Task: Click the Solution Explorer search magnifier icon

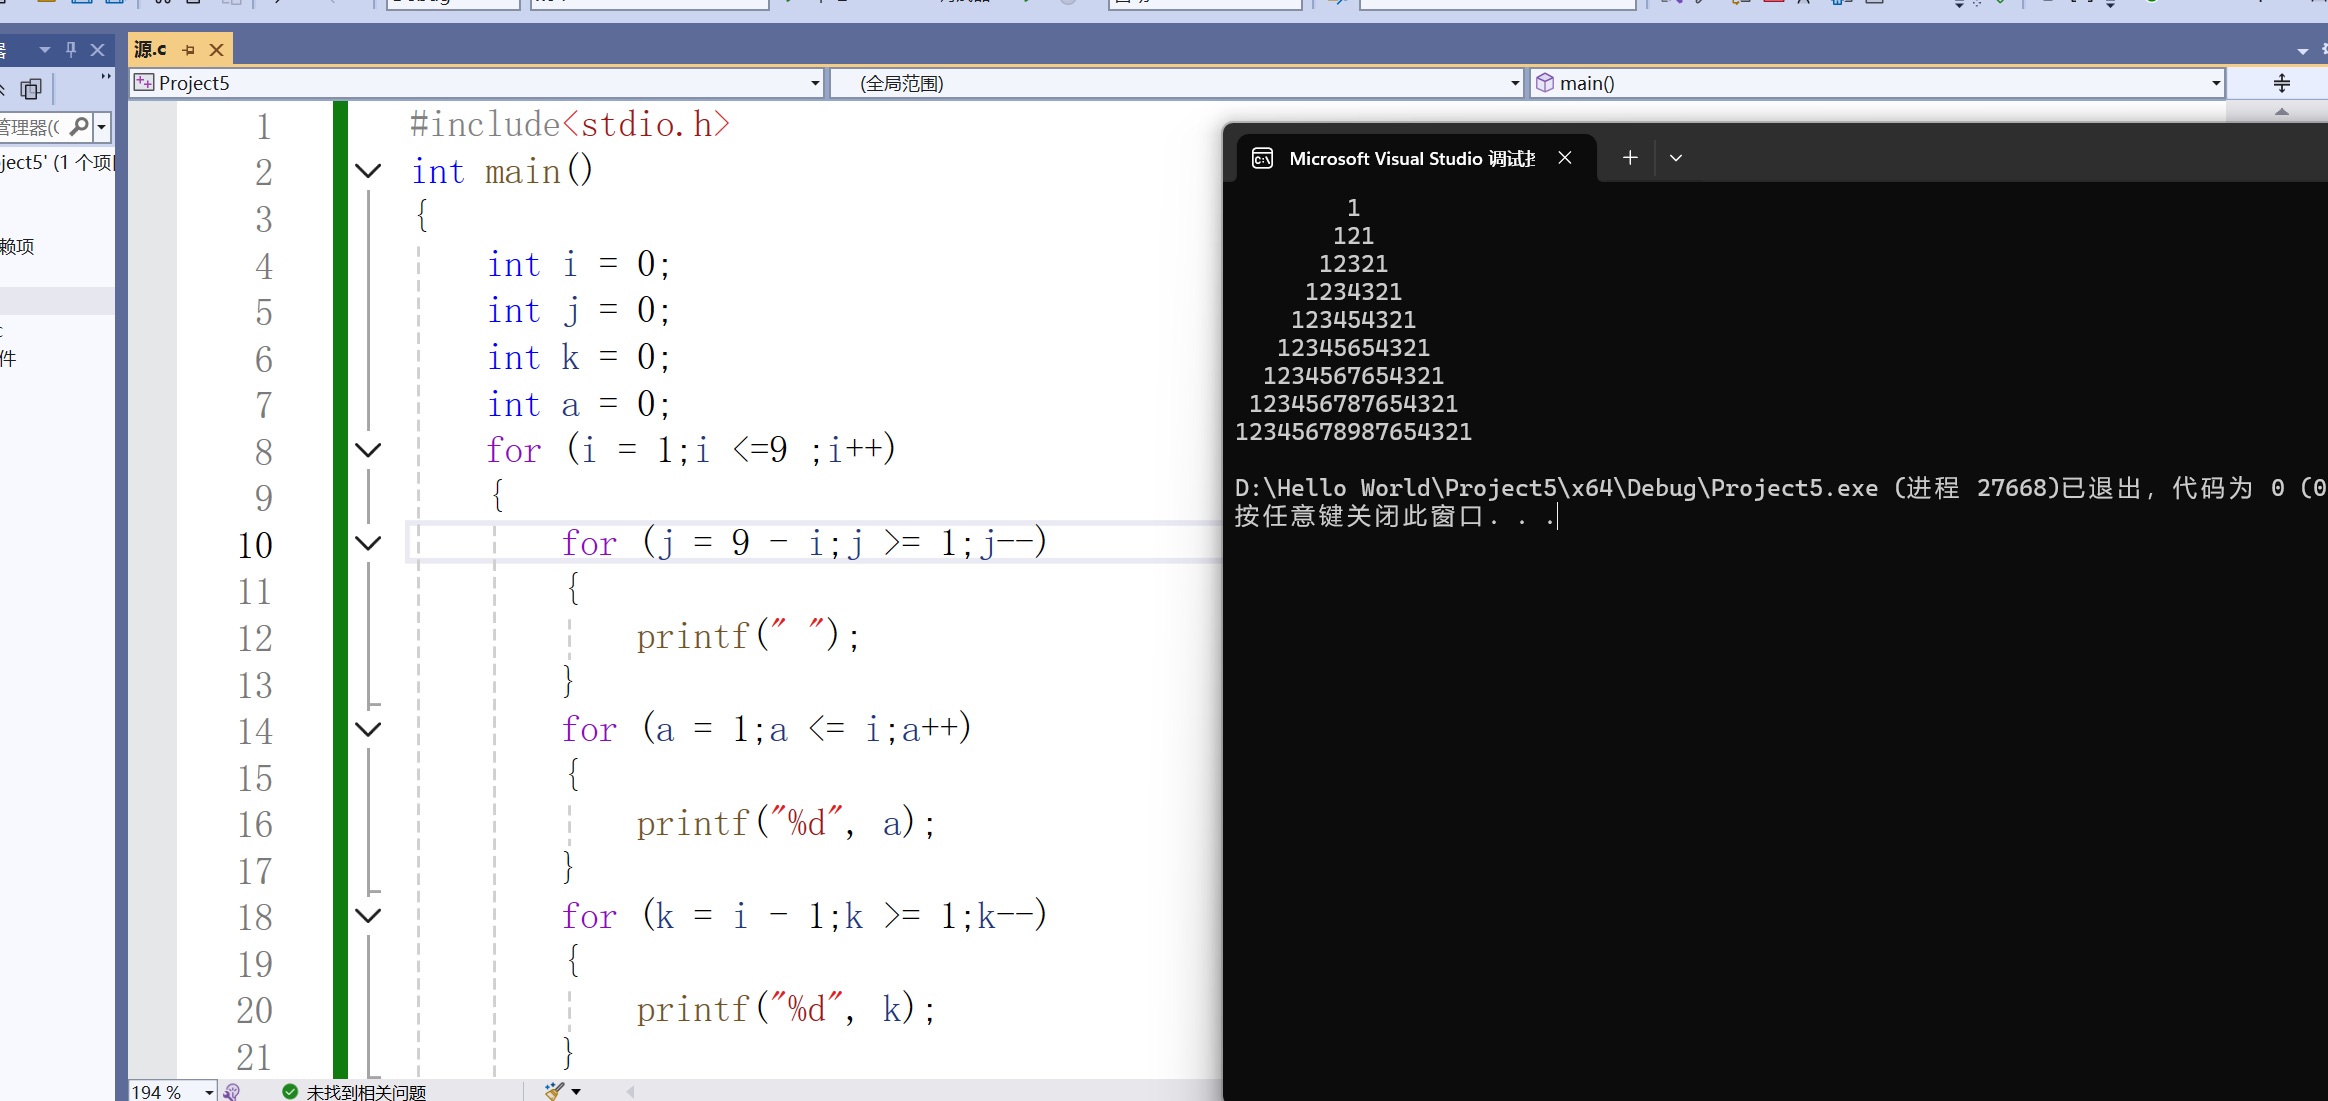Action: (x=79, y=126)
